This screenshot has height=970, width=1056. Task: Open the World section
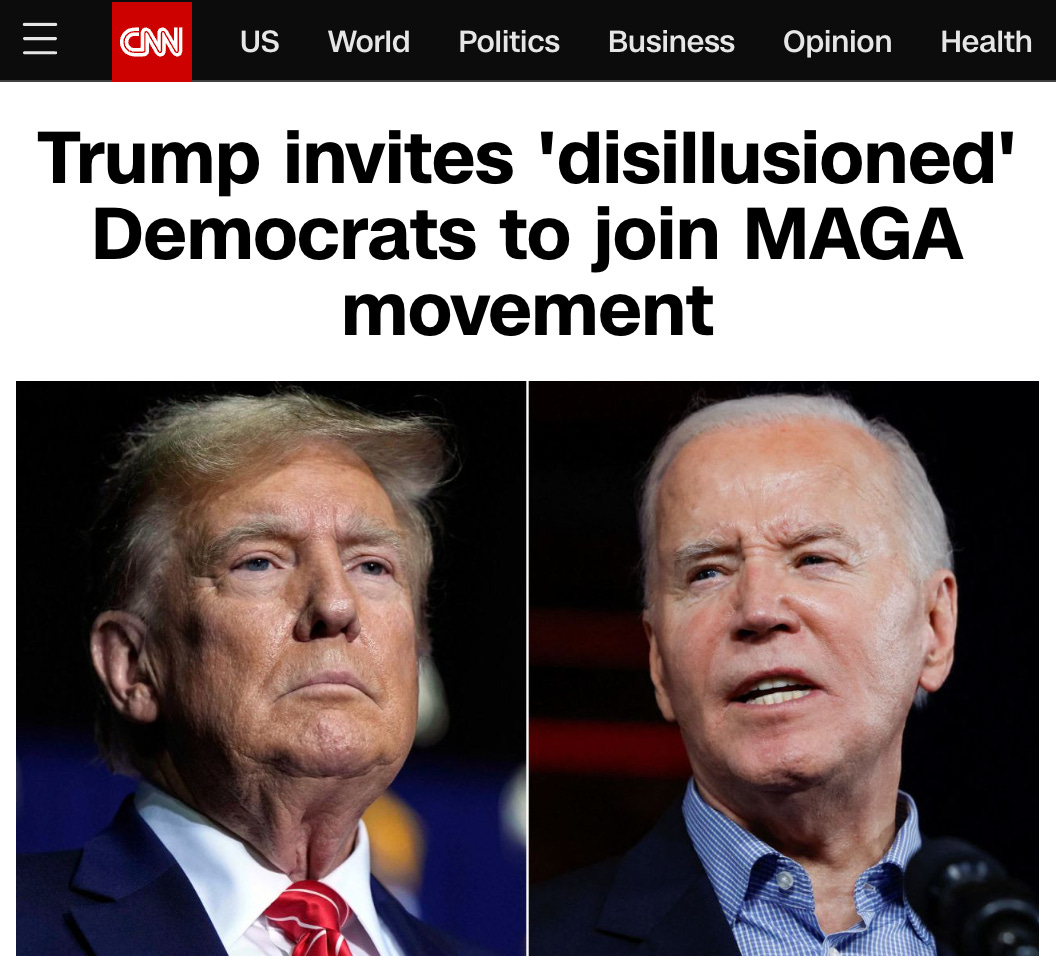(368, 42)
